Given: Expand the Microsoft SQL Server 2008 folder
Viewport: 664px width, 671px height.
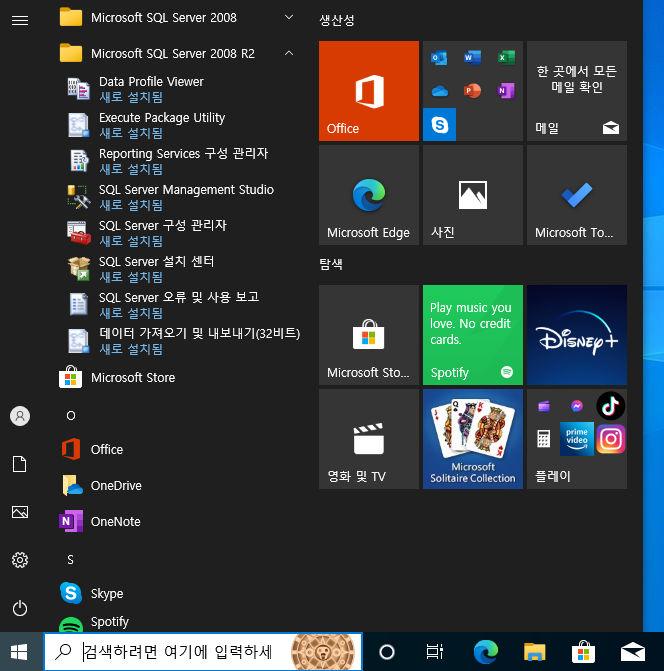Looking at the screenshot, I should coord(177,18).
